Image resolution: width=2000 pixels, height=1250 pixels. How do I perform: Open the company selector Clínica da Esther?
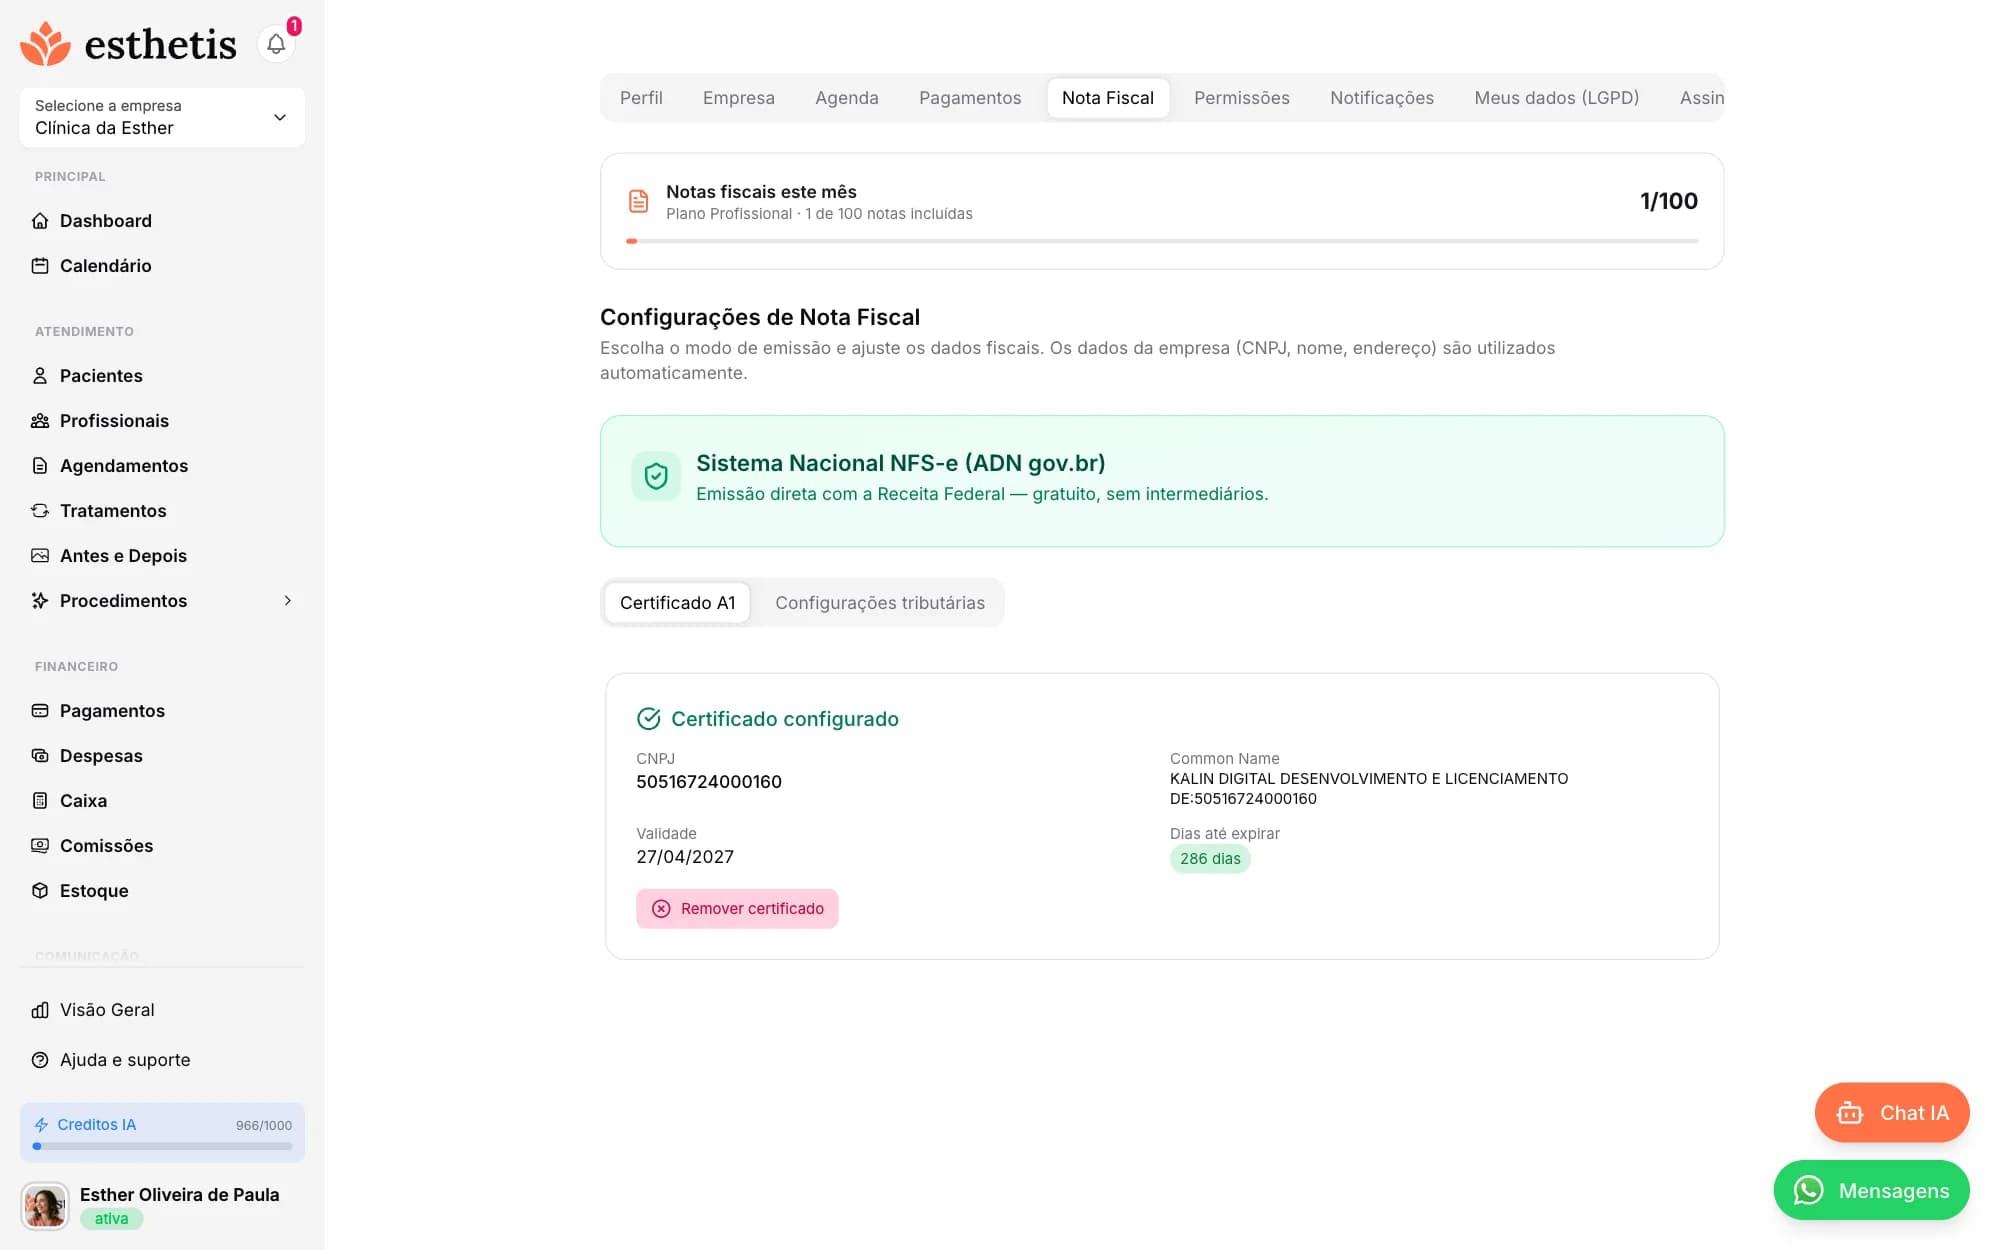pos(162,117)
